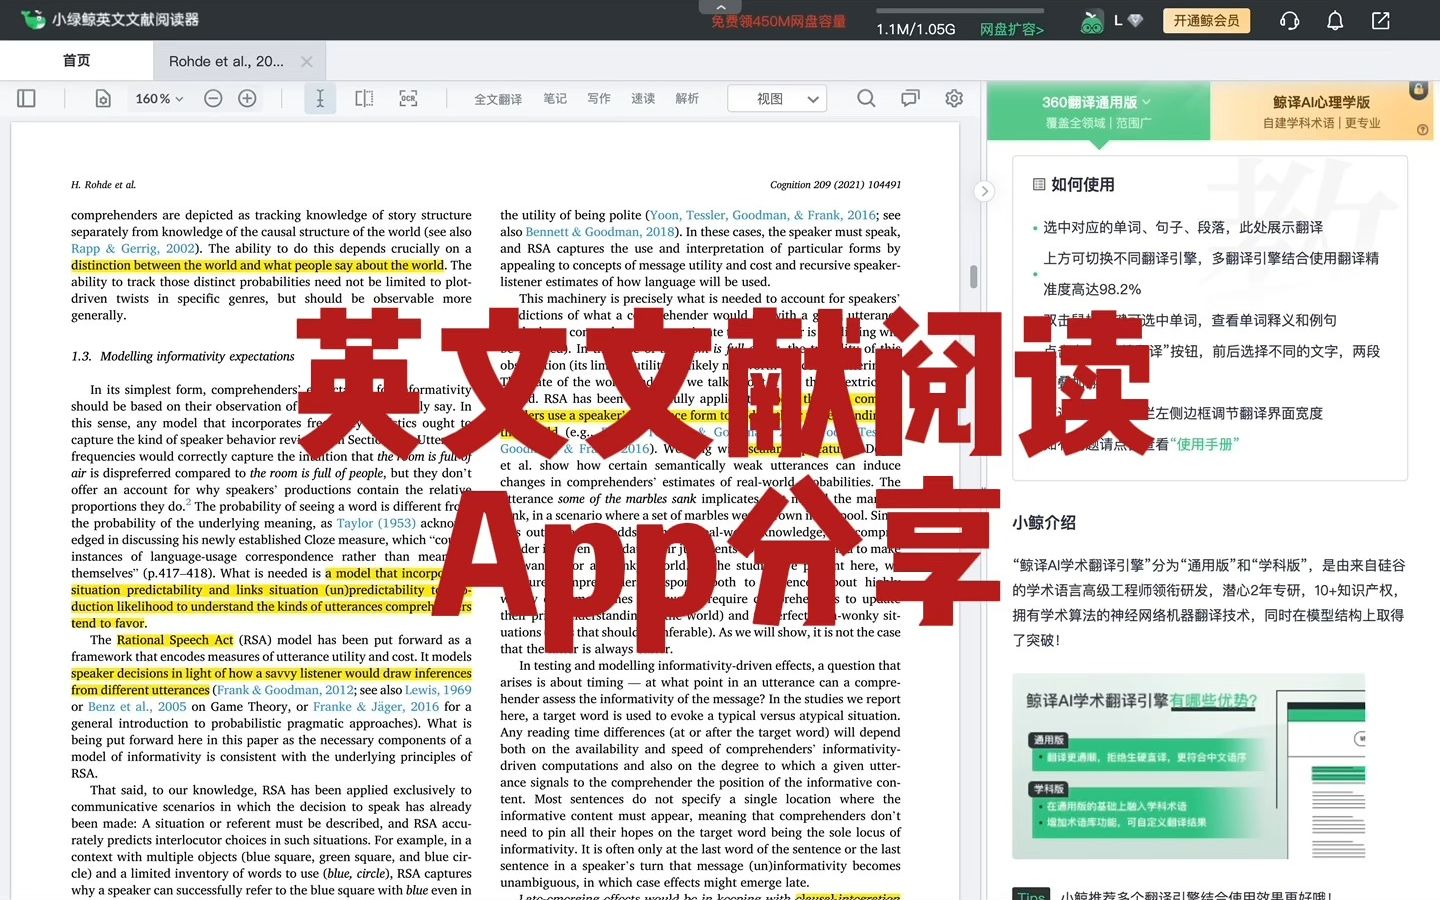
Task: Click highlighted text Rational Speech Act
Action: (175, 640)
